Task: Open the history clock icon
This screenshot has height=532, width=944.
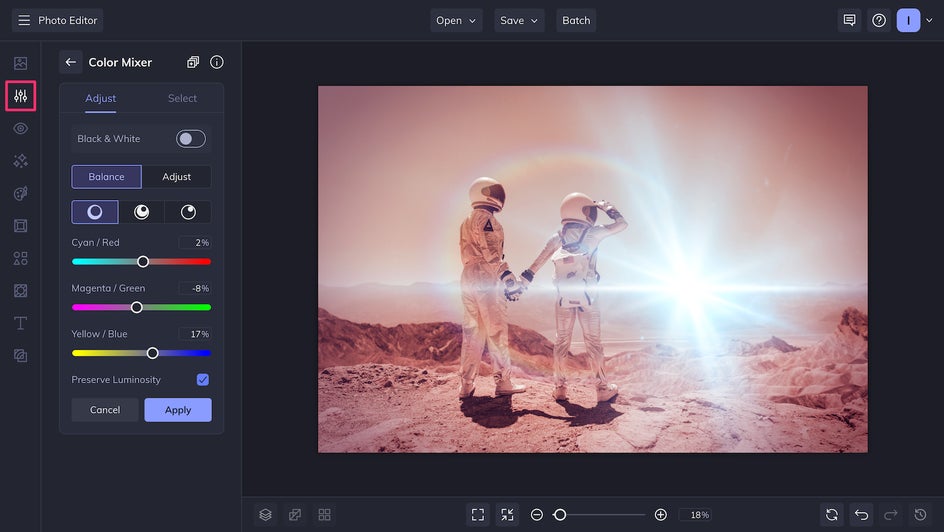Action: (921, 515)
